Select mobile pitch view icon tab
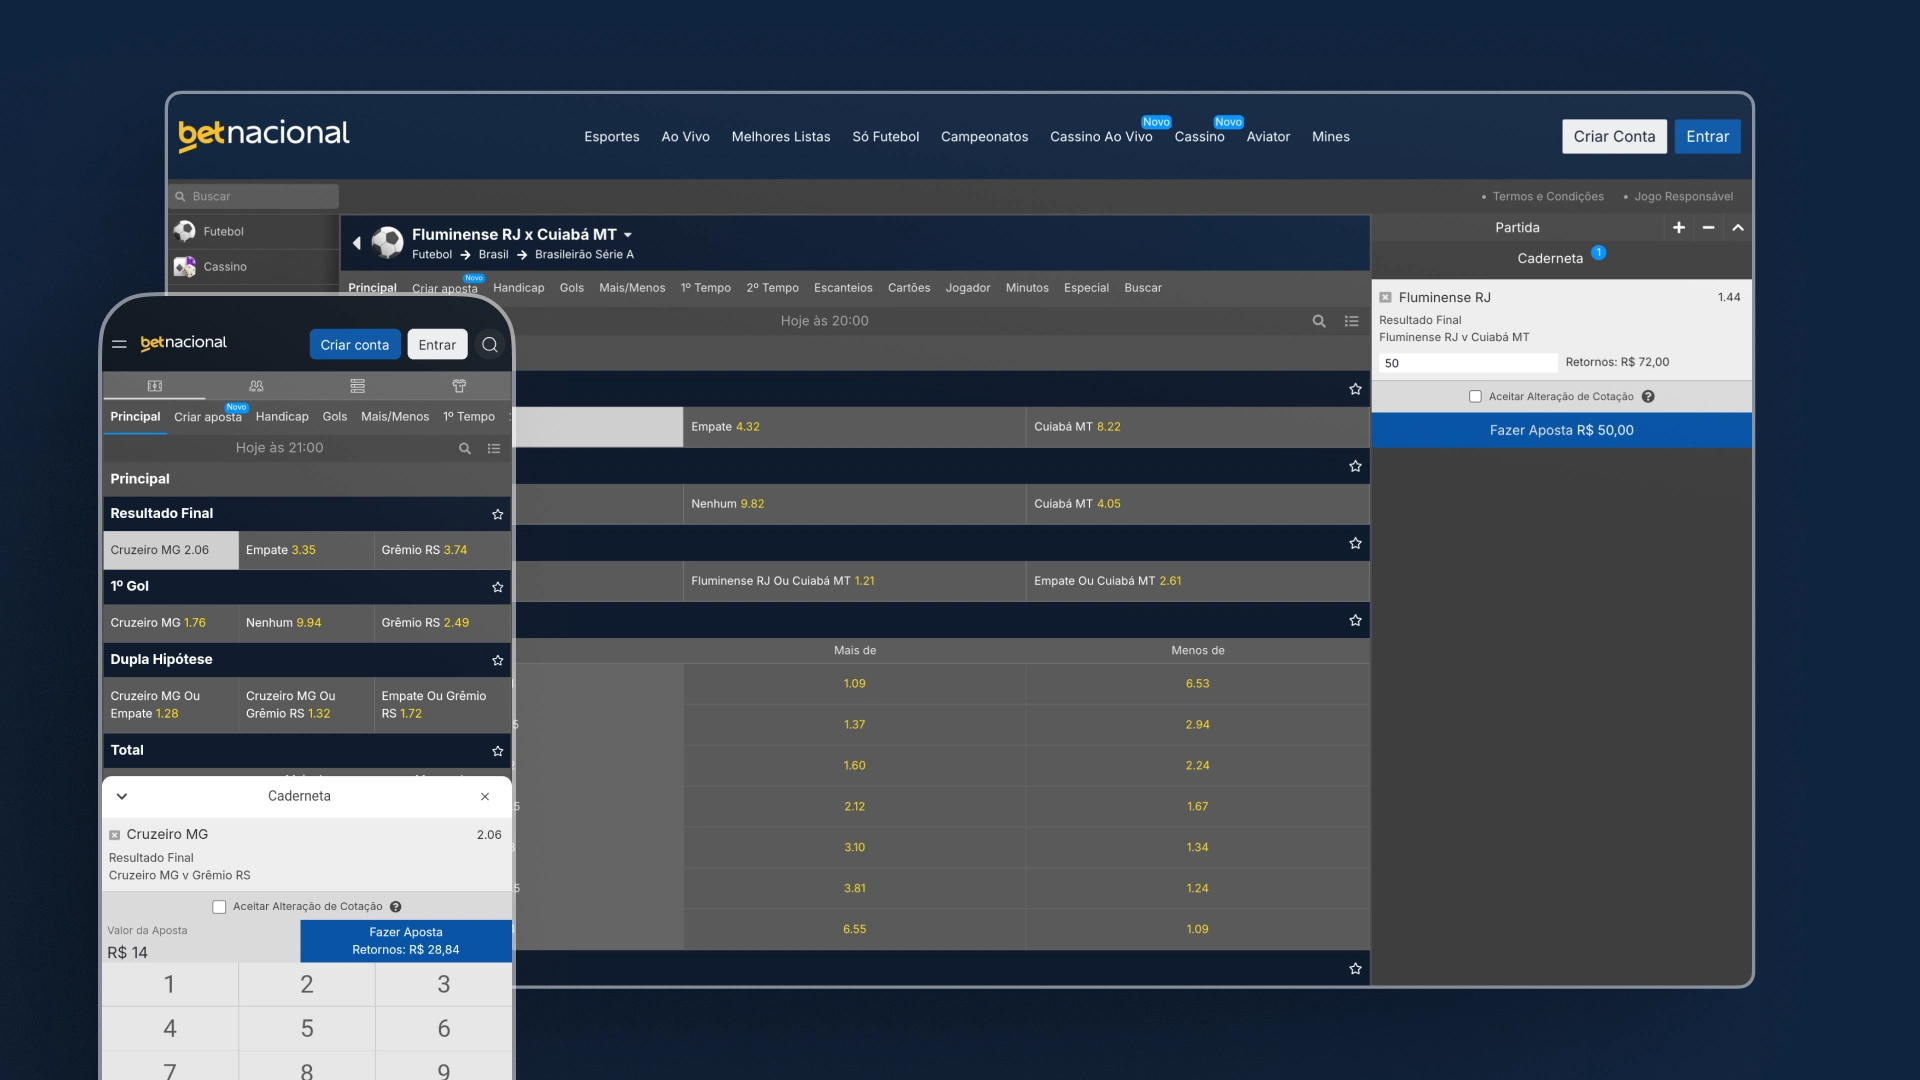Viewport: 1920px width, 1080px height. [154, 386]
